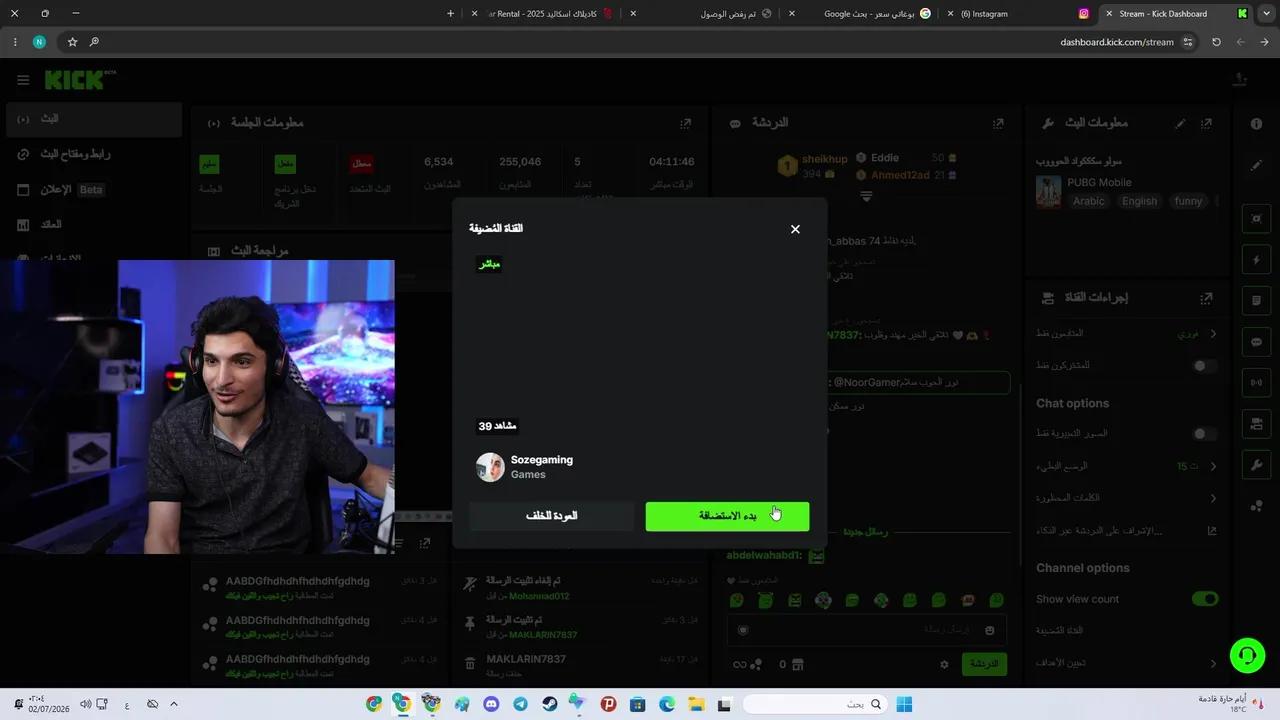Click the shop icon below chat input
The height and width of the screenshot is (720, 1280).
pyautogui.click(x=797, y=664)
